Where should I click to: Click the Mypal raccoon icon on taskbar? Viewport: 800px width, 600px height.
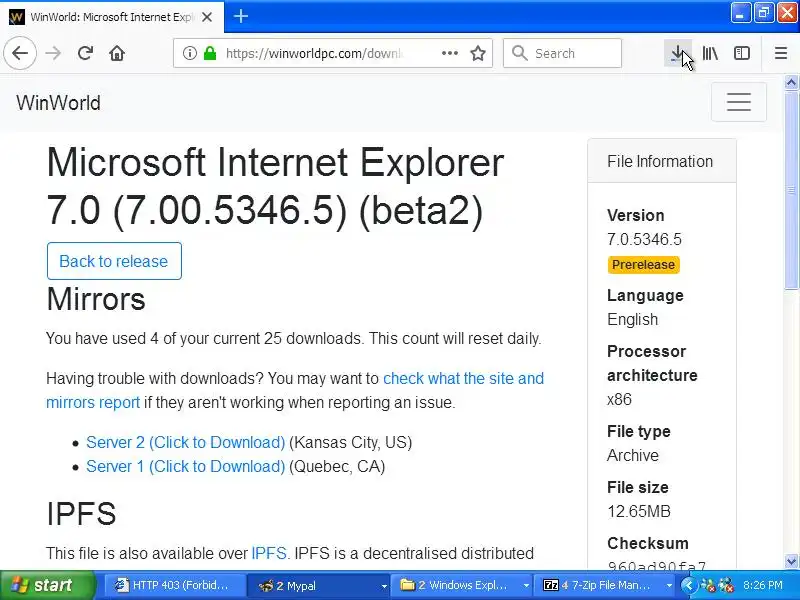click(266, 585)
